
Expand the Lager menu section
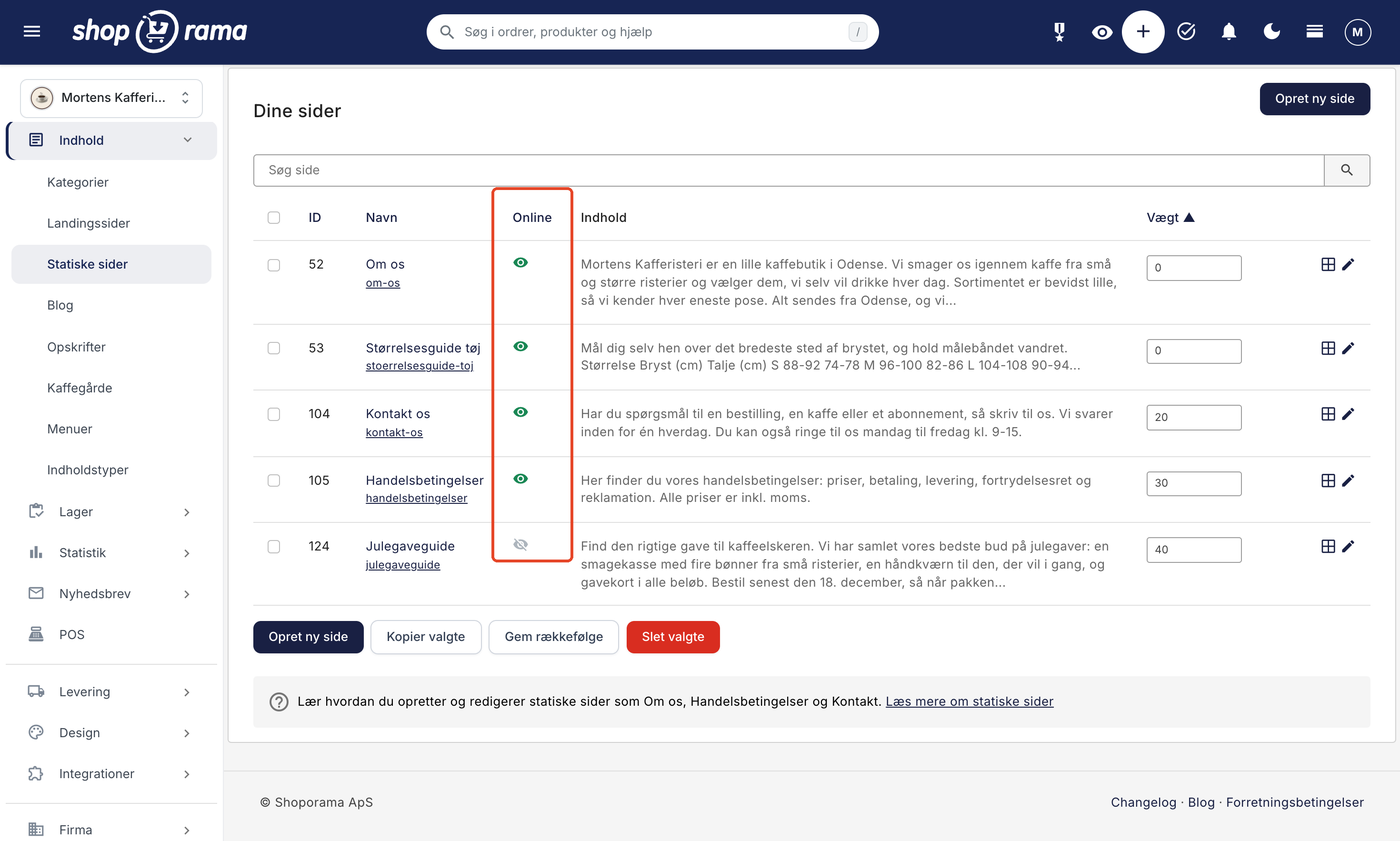point(111,512)
